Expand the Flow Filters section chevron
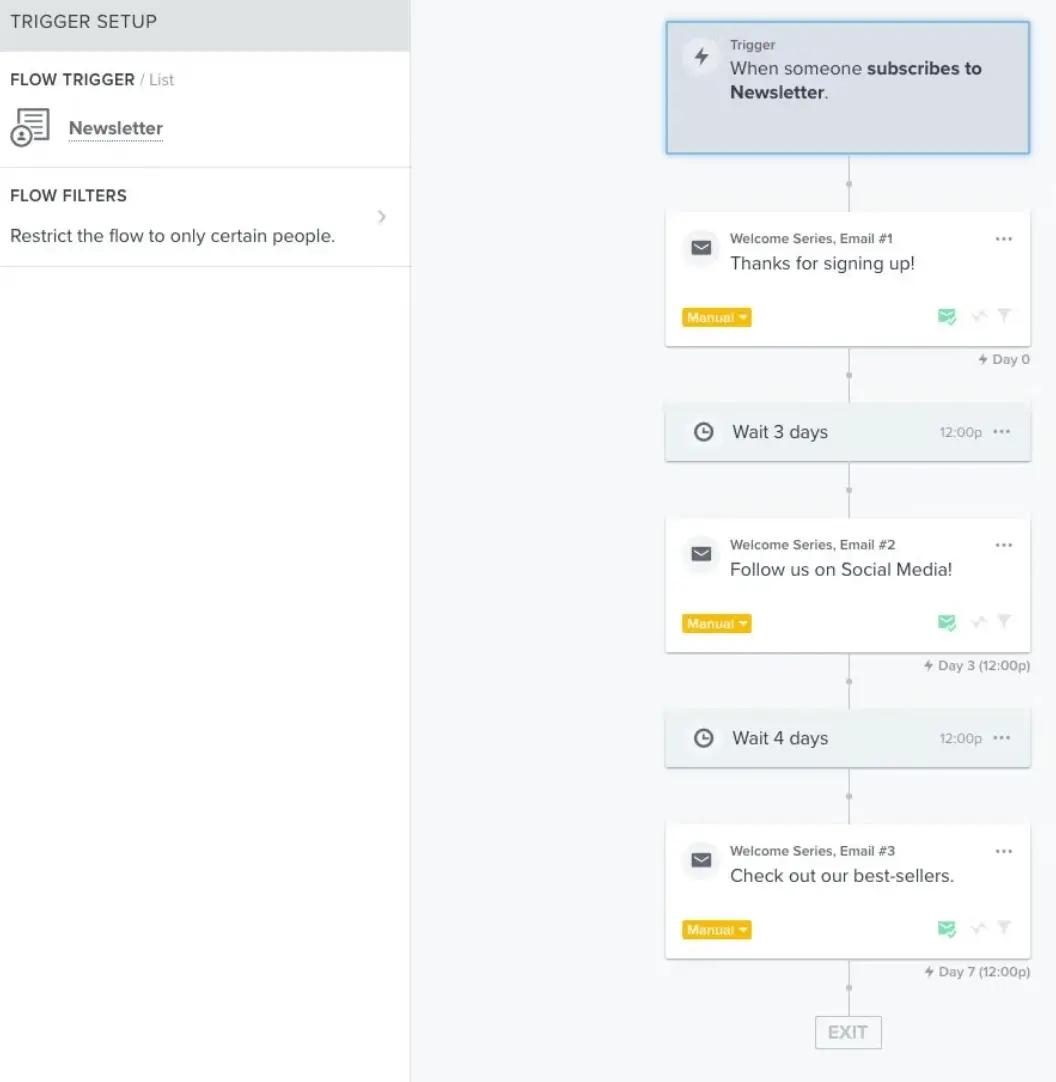Viewport: 1056px width, 1082px height. coord(381,216)
